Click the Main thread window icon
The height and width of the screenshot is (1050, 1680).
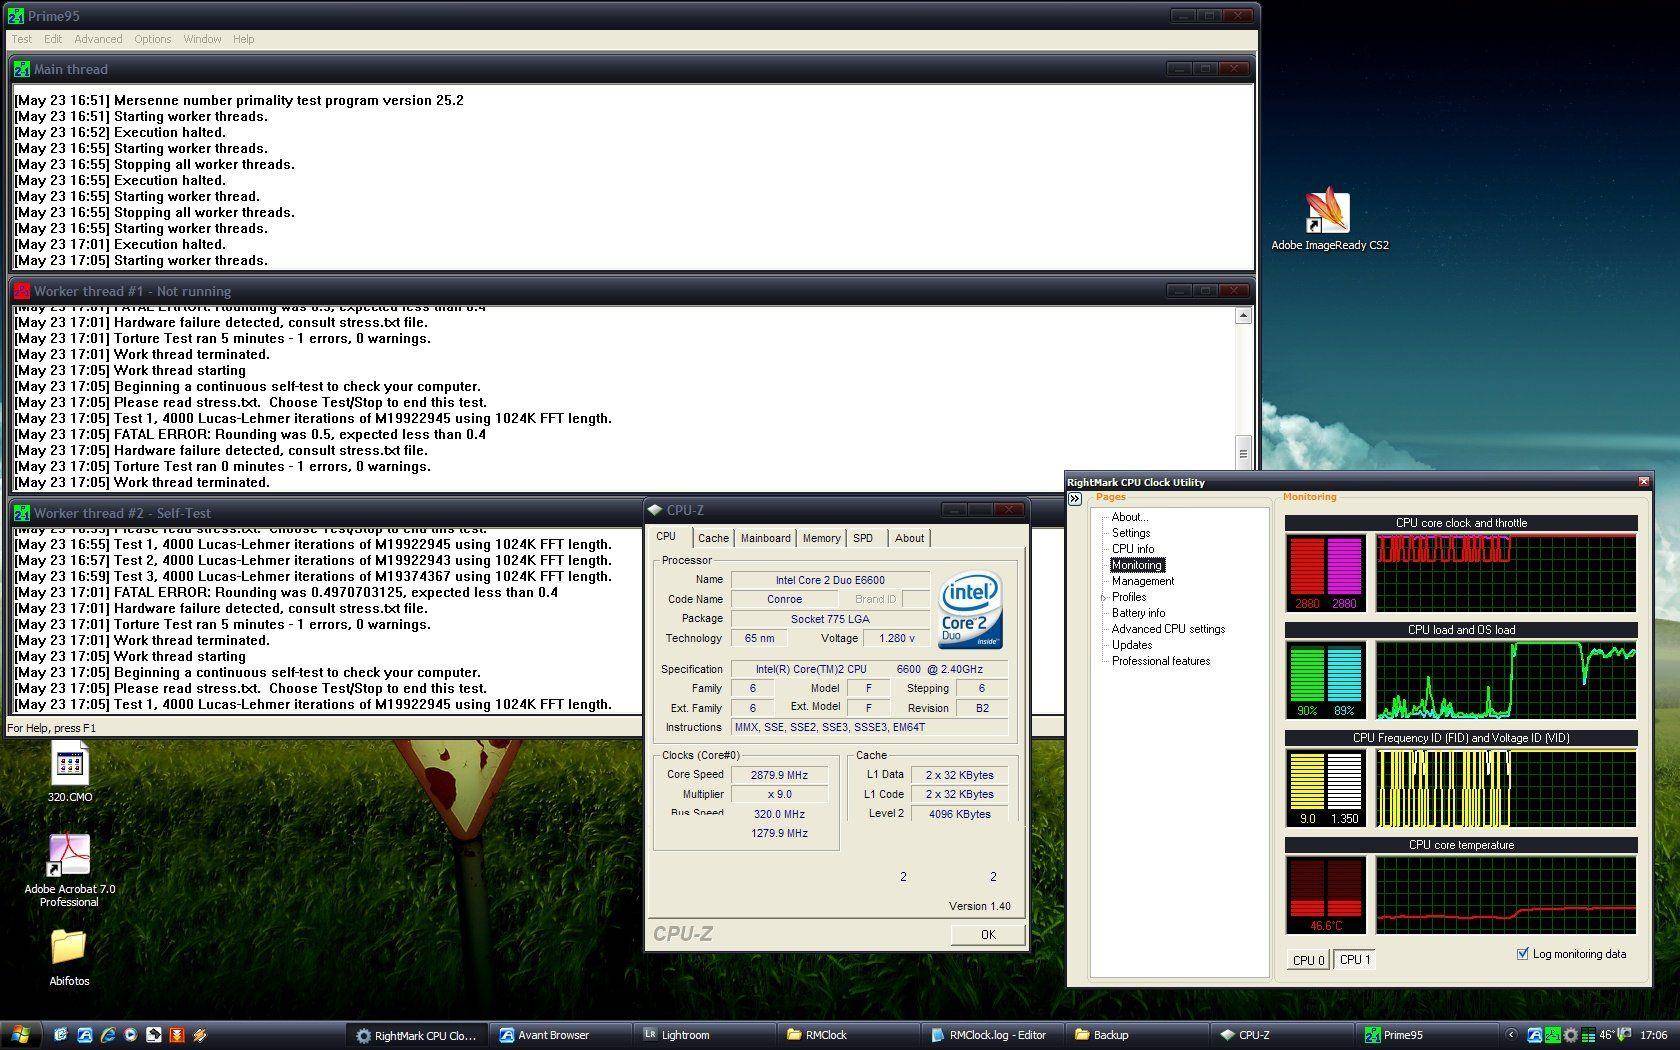coord(21,69)
